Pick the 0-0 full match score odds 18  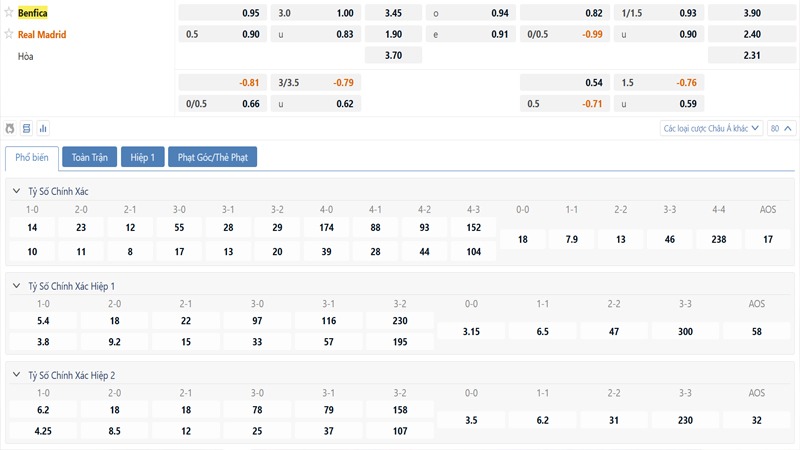pos(523,240)
